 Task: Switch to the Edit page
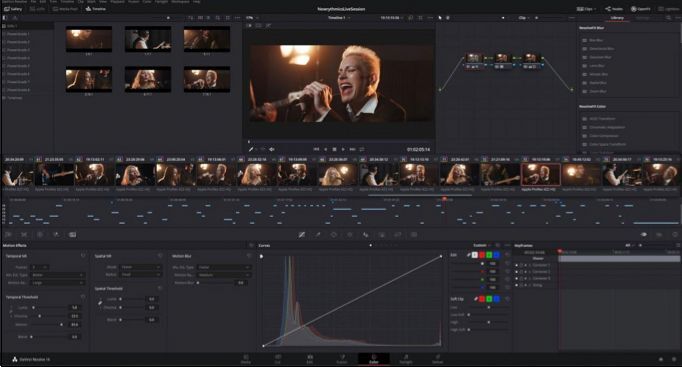[310, 359]
